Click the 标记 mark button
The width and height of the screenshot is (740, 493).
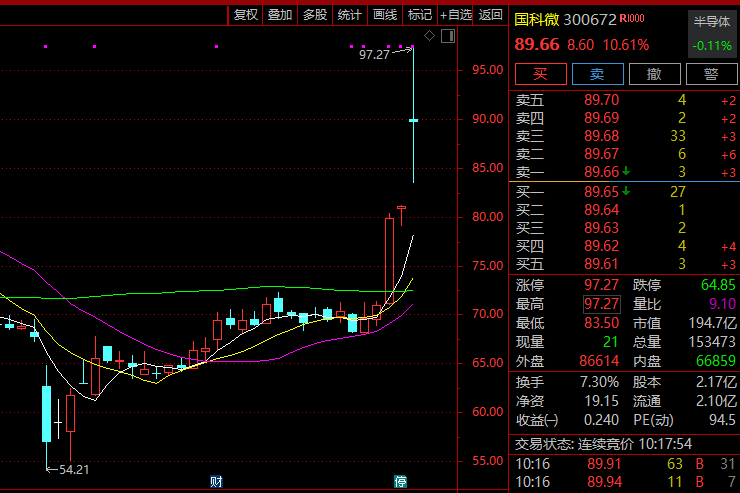420,14
